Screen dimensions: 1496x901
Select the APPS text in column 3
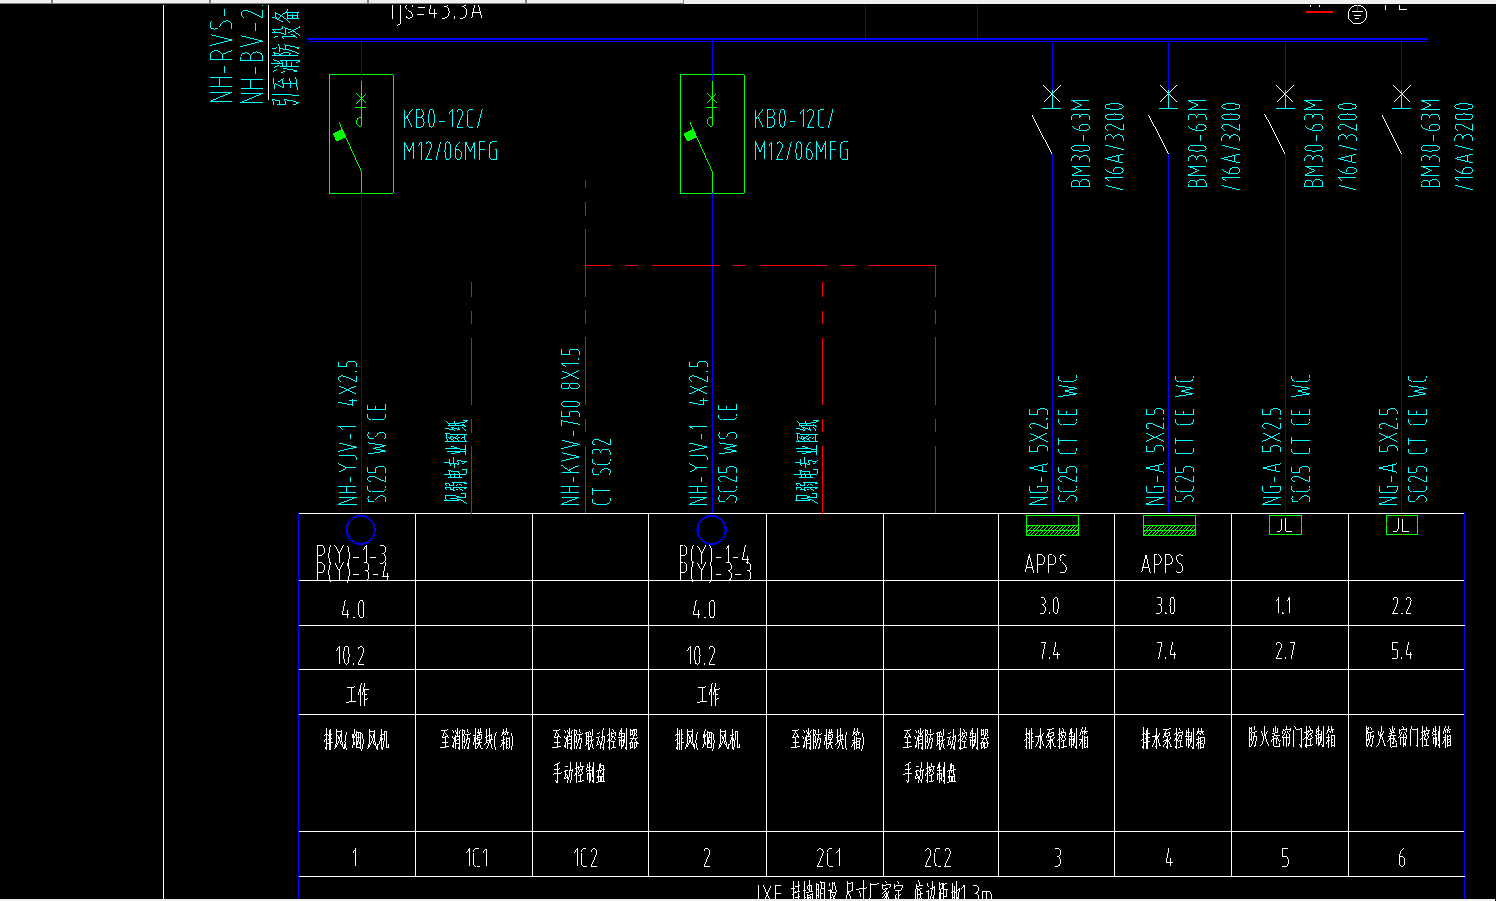[x=1046, y=564]
